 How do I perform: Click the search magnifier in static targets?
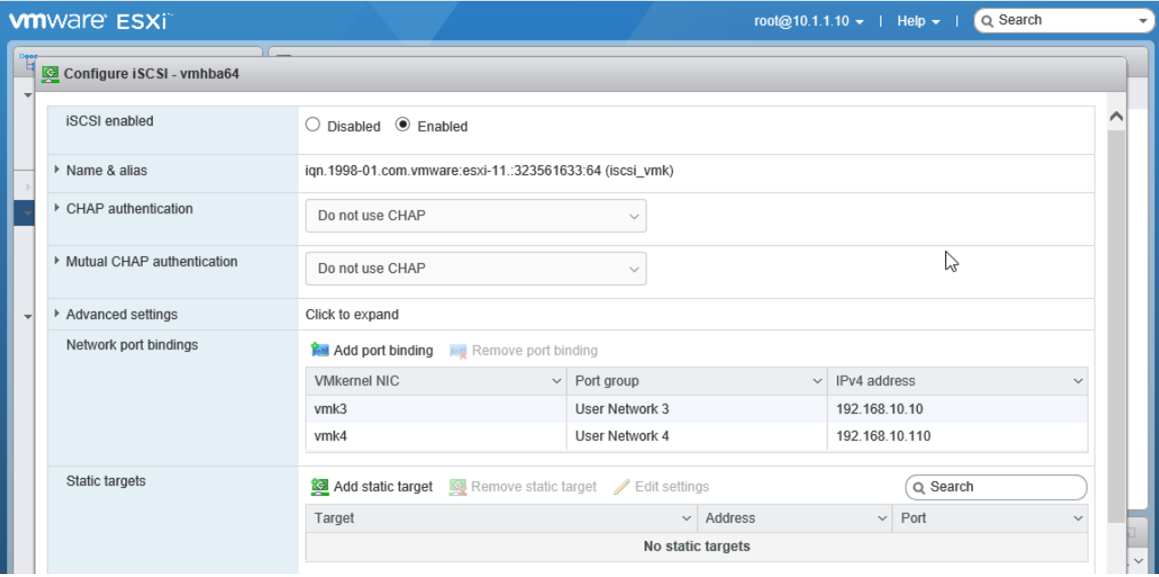tap(919, 487)
